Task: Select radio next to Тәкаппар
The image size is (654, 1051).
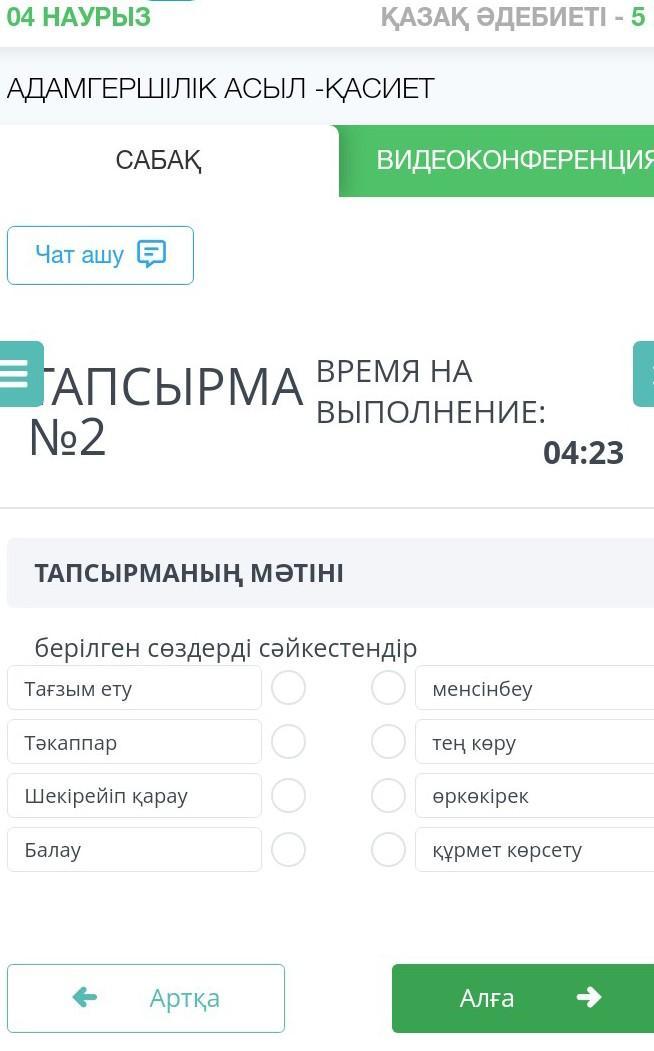Action: [288, 742]
